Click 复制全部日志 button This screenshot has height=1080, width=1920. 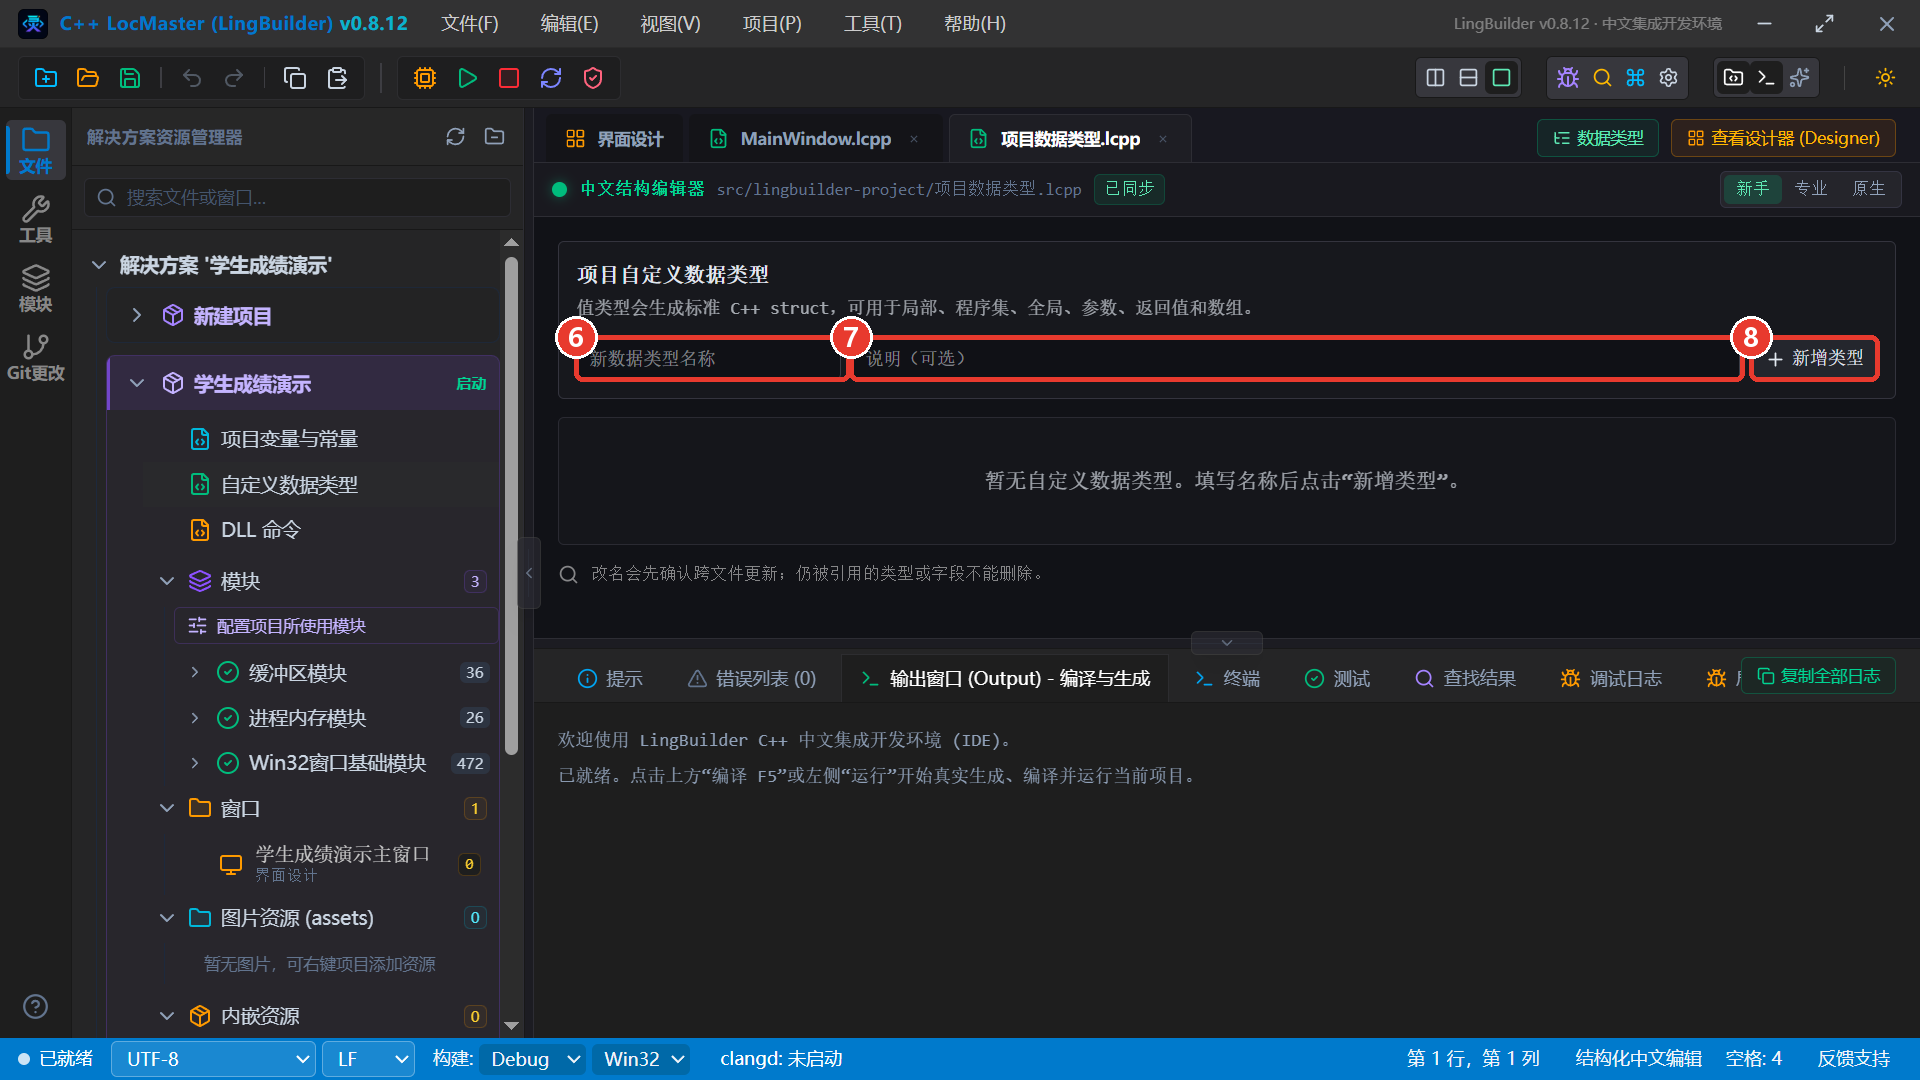pos(1819,677)
